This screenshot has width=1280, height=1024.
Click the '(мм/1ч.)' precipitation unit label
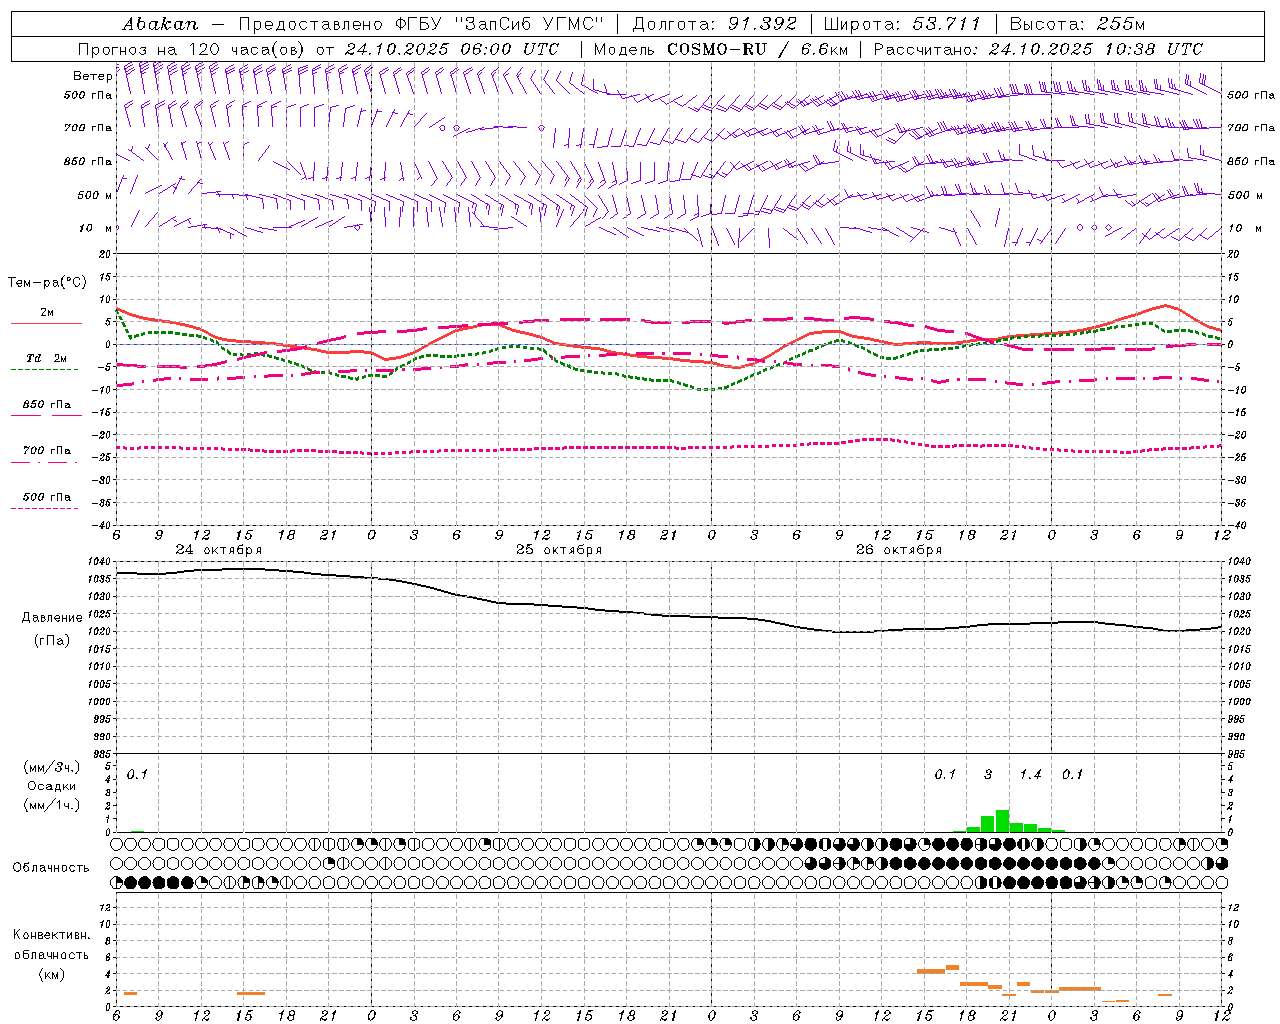tap(52, 805)
